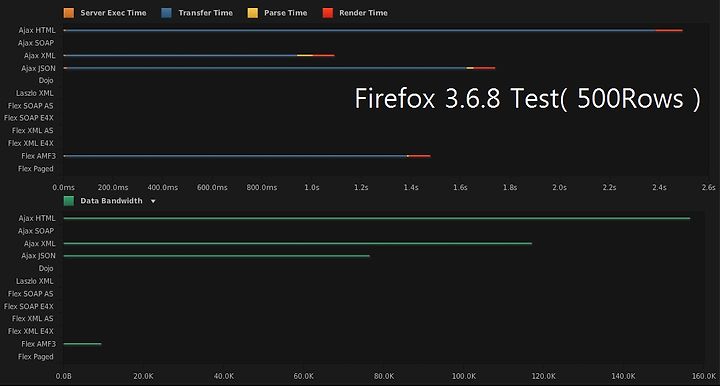Image resolution: width=720 pixels, height=386 pixels.
Task: Select the Render Time legend label
Action: (x=363, y=13)
